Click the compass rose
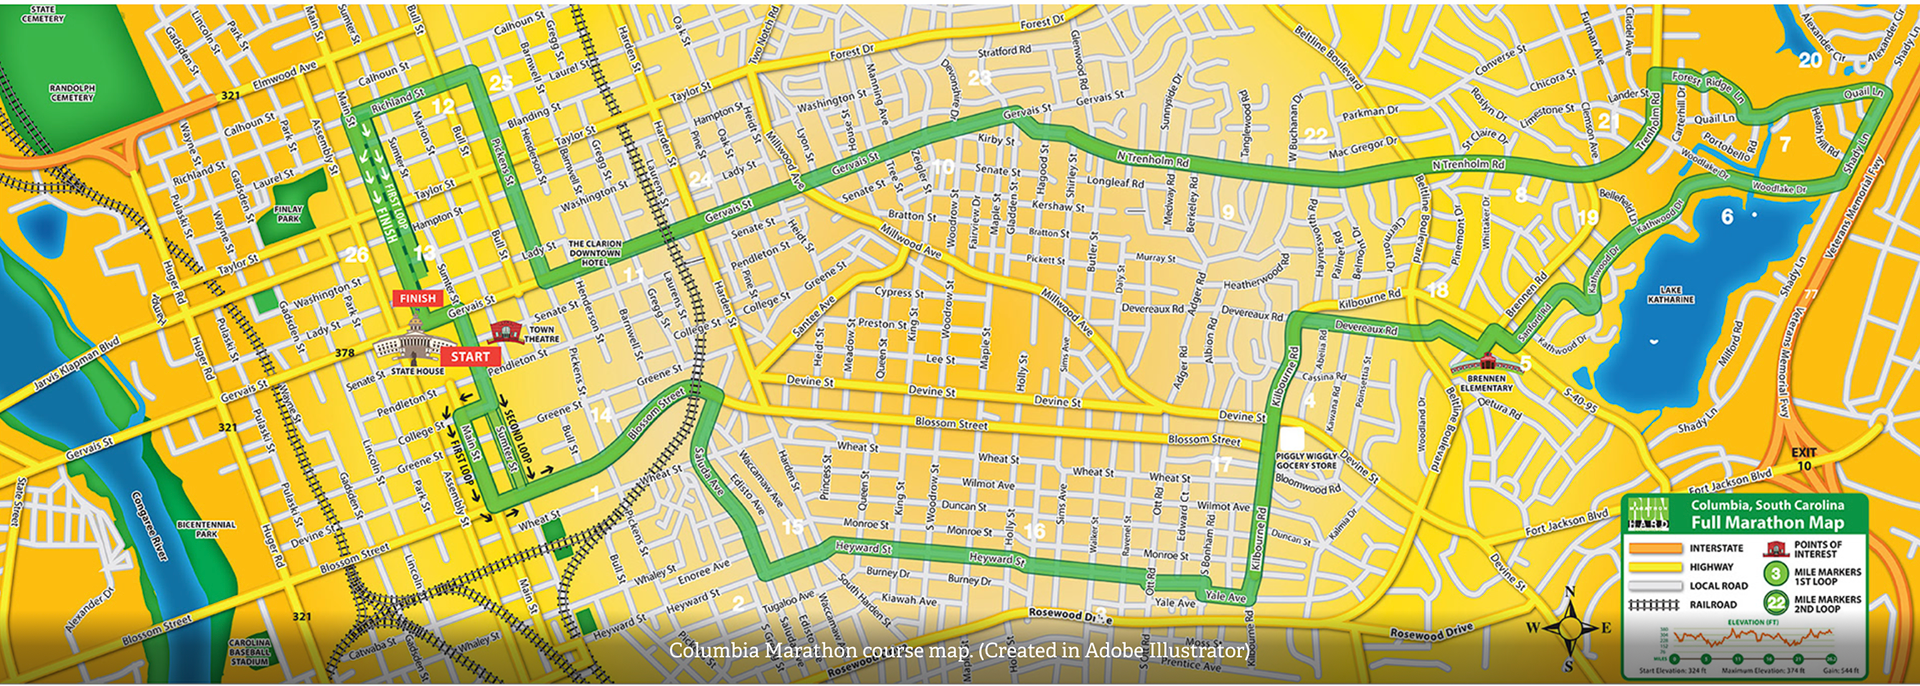This screenshot has height=686, width=1920. (1570, 628)
